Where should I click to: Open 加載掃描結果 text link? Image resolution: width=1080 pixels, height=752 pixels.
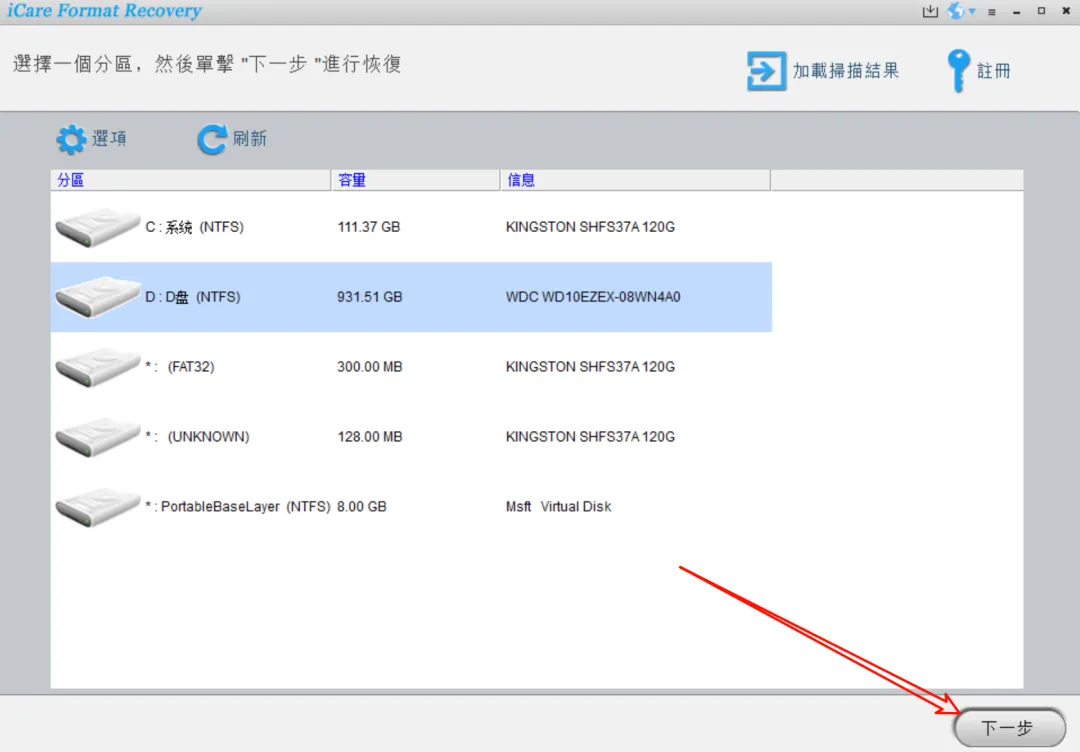pos(846,71)
